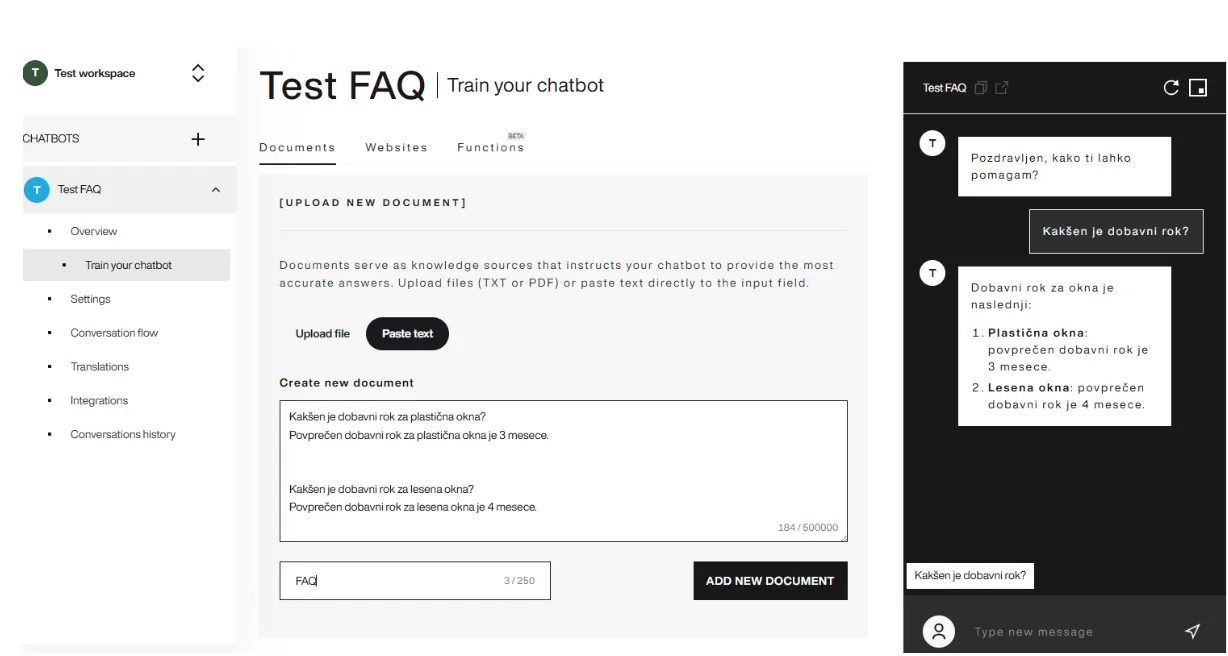Screen dimensions: 1228x656
Task: Open Conversation flow in sidebar
Action: pyautogui.click(x=114, y=333)
